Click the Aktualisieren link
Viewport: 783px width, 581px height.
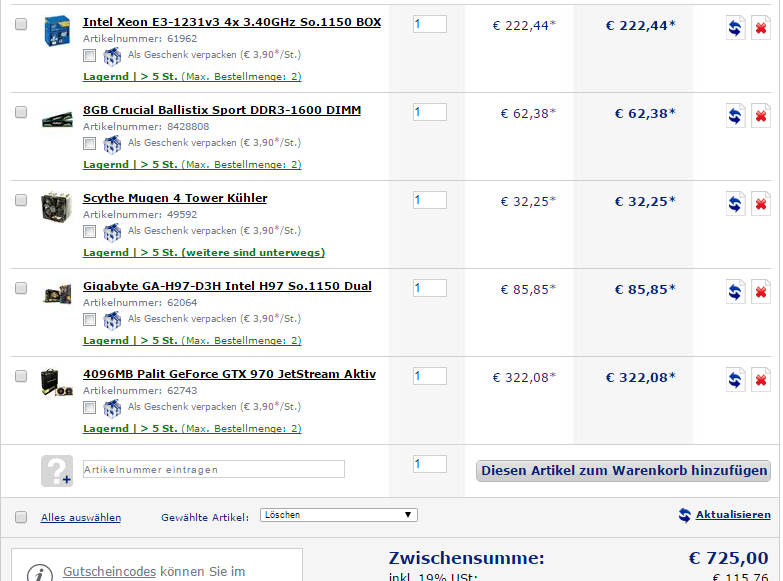733,515
